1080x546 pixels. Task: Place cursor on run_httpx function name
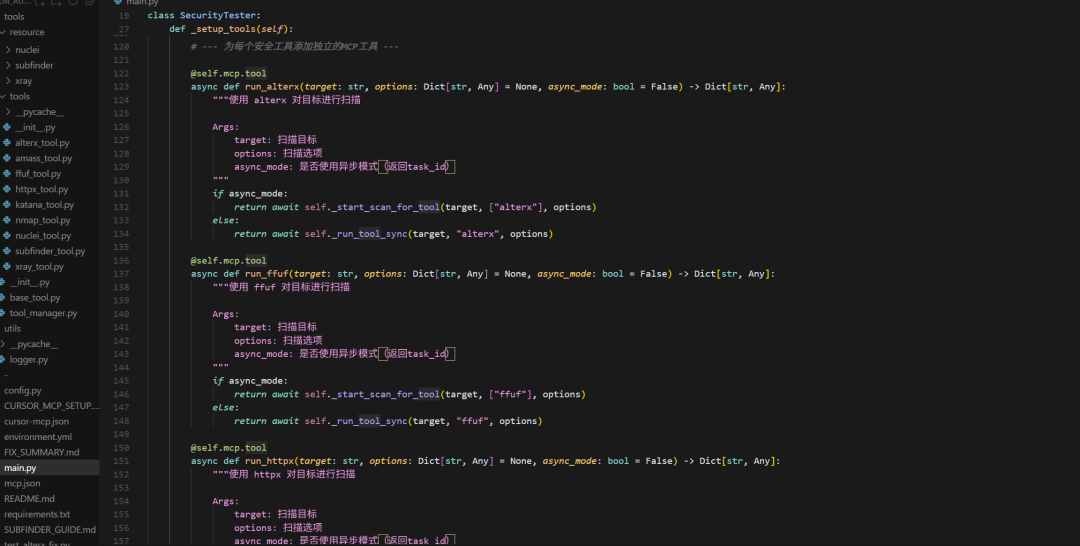(x=269, y=461)
